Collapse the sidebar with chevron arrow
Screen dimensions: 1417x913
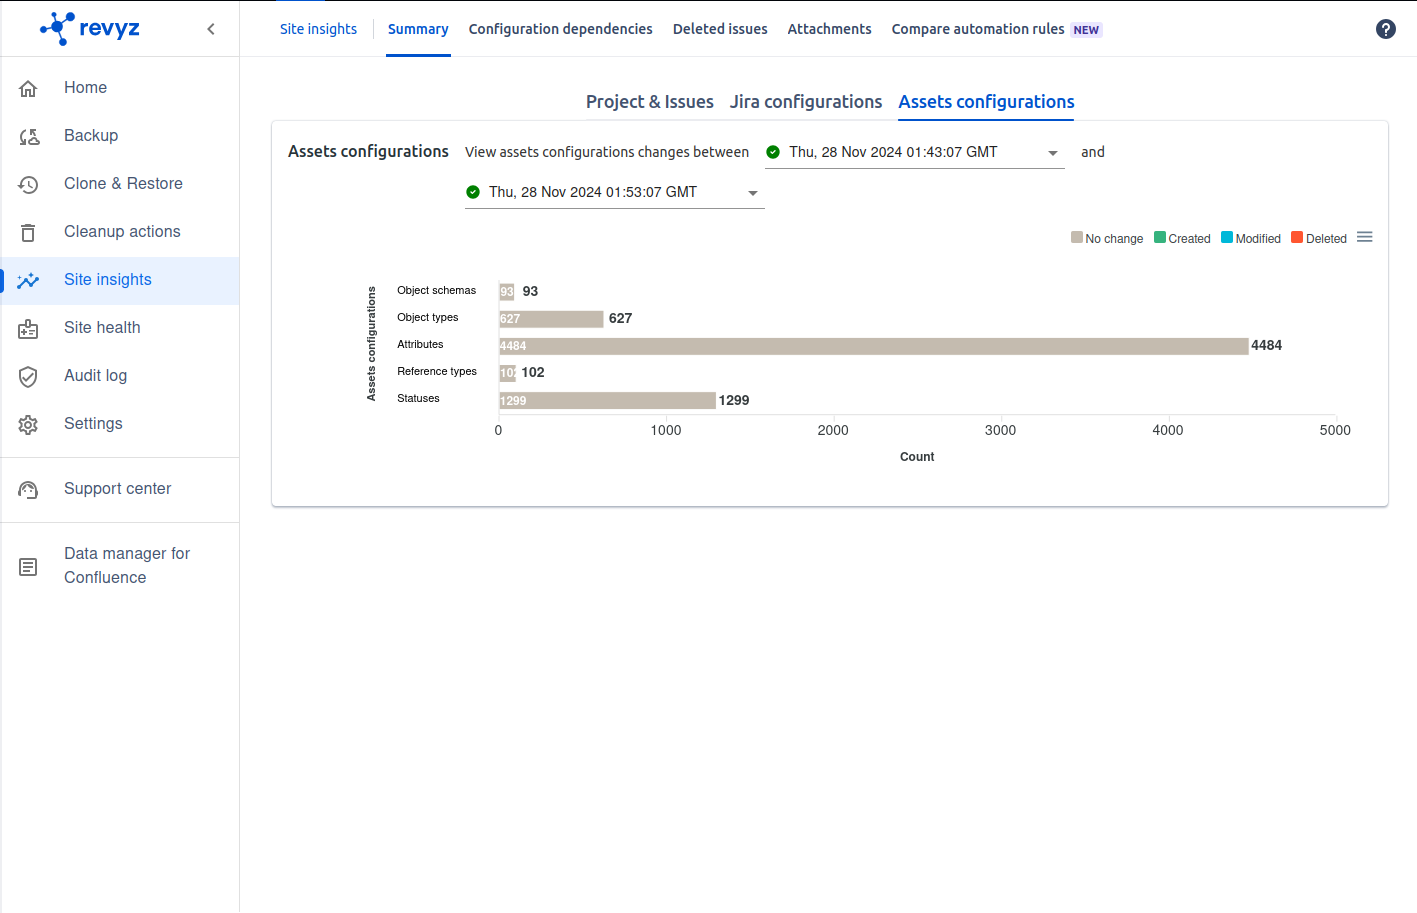tap(211, 29)
